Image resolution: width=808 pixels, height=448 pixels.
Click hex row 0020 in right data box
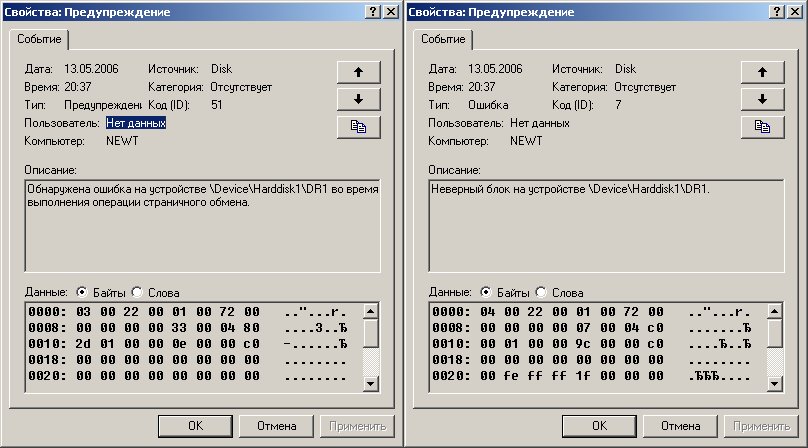(x=592, y=376)
